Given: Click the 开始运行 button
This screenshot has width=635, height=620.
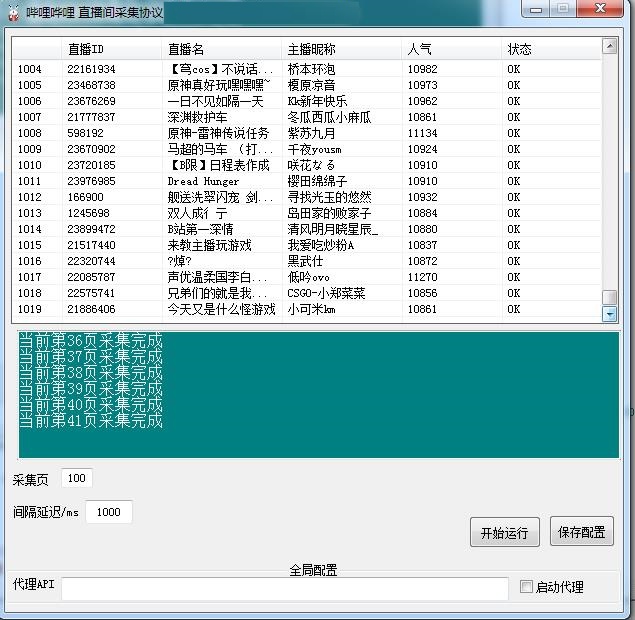Looking at the screenshot, I should point(504,532).
